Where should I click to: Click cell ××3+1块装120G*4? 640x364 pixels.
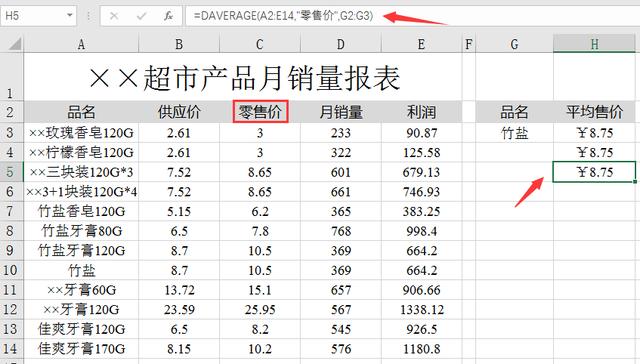(81, 191)
